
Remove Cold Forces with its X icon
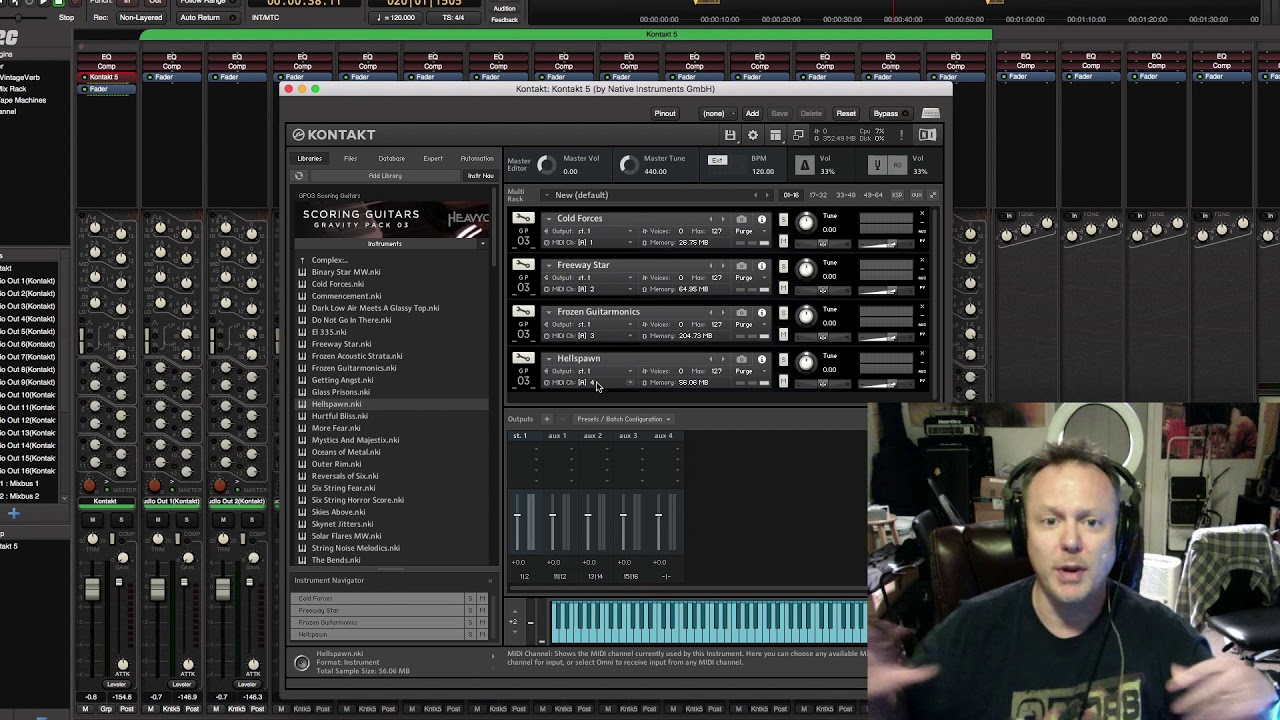(x=922, y=214)
